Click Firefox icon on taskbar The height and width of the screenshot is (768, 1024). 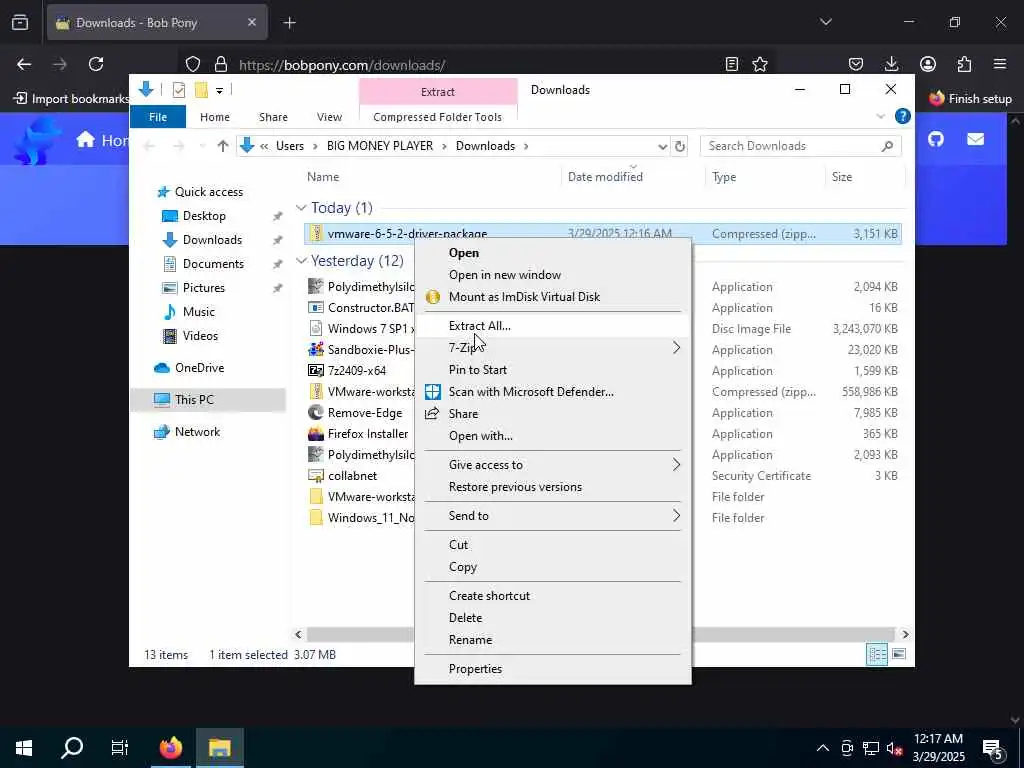point(171,748)
